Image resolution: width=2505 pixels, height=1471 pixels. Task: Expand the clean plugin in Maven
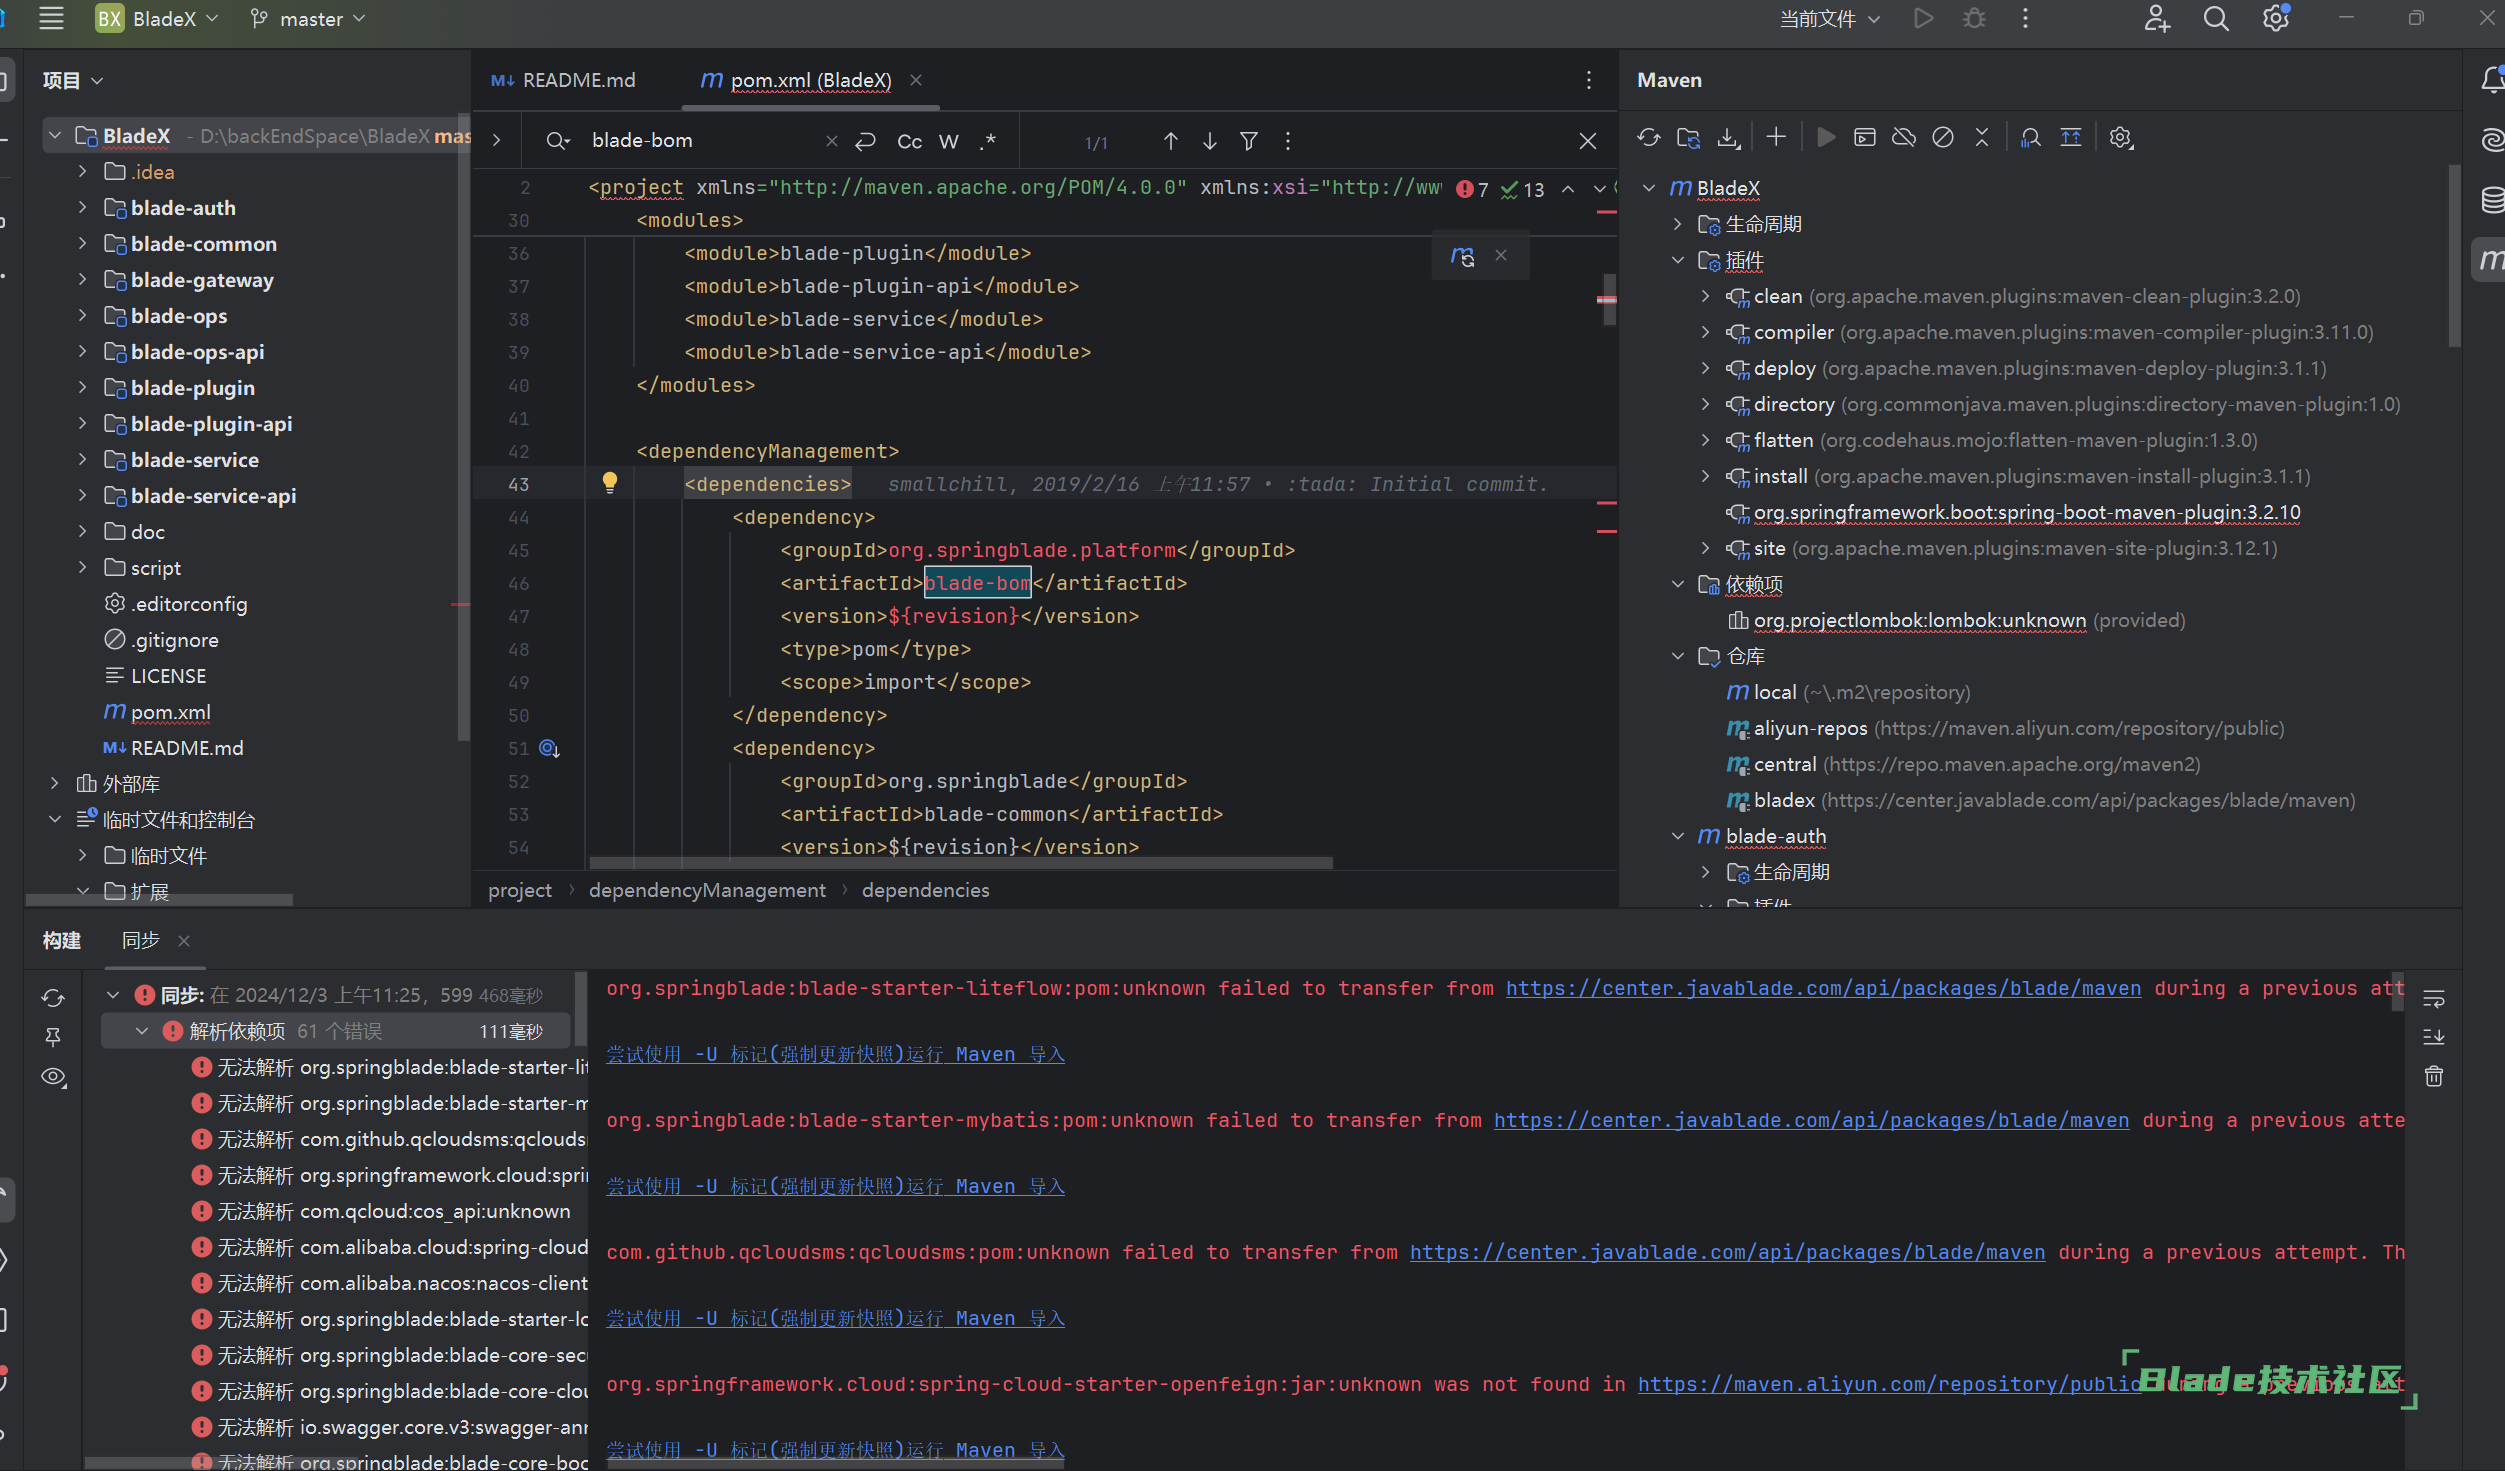click(x=1706, y=296)
